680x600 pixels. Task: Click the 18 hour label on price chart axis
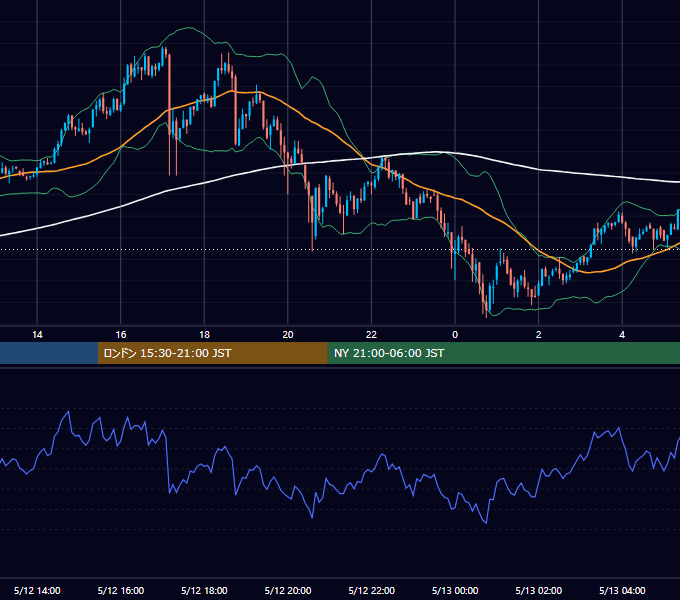(204, 335)
